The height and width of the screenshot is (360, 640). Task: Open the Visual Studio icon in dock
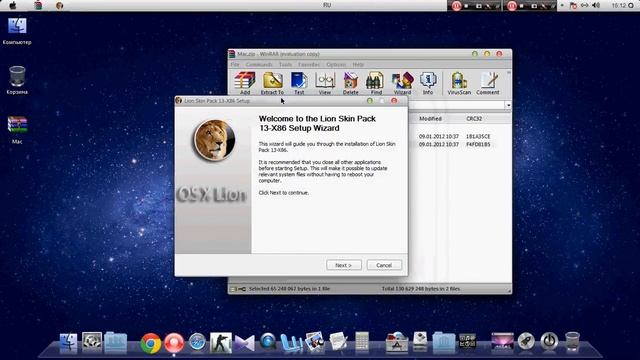tap(244, 343)
